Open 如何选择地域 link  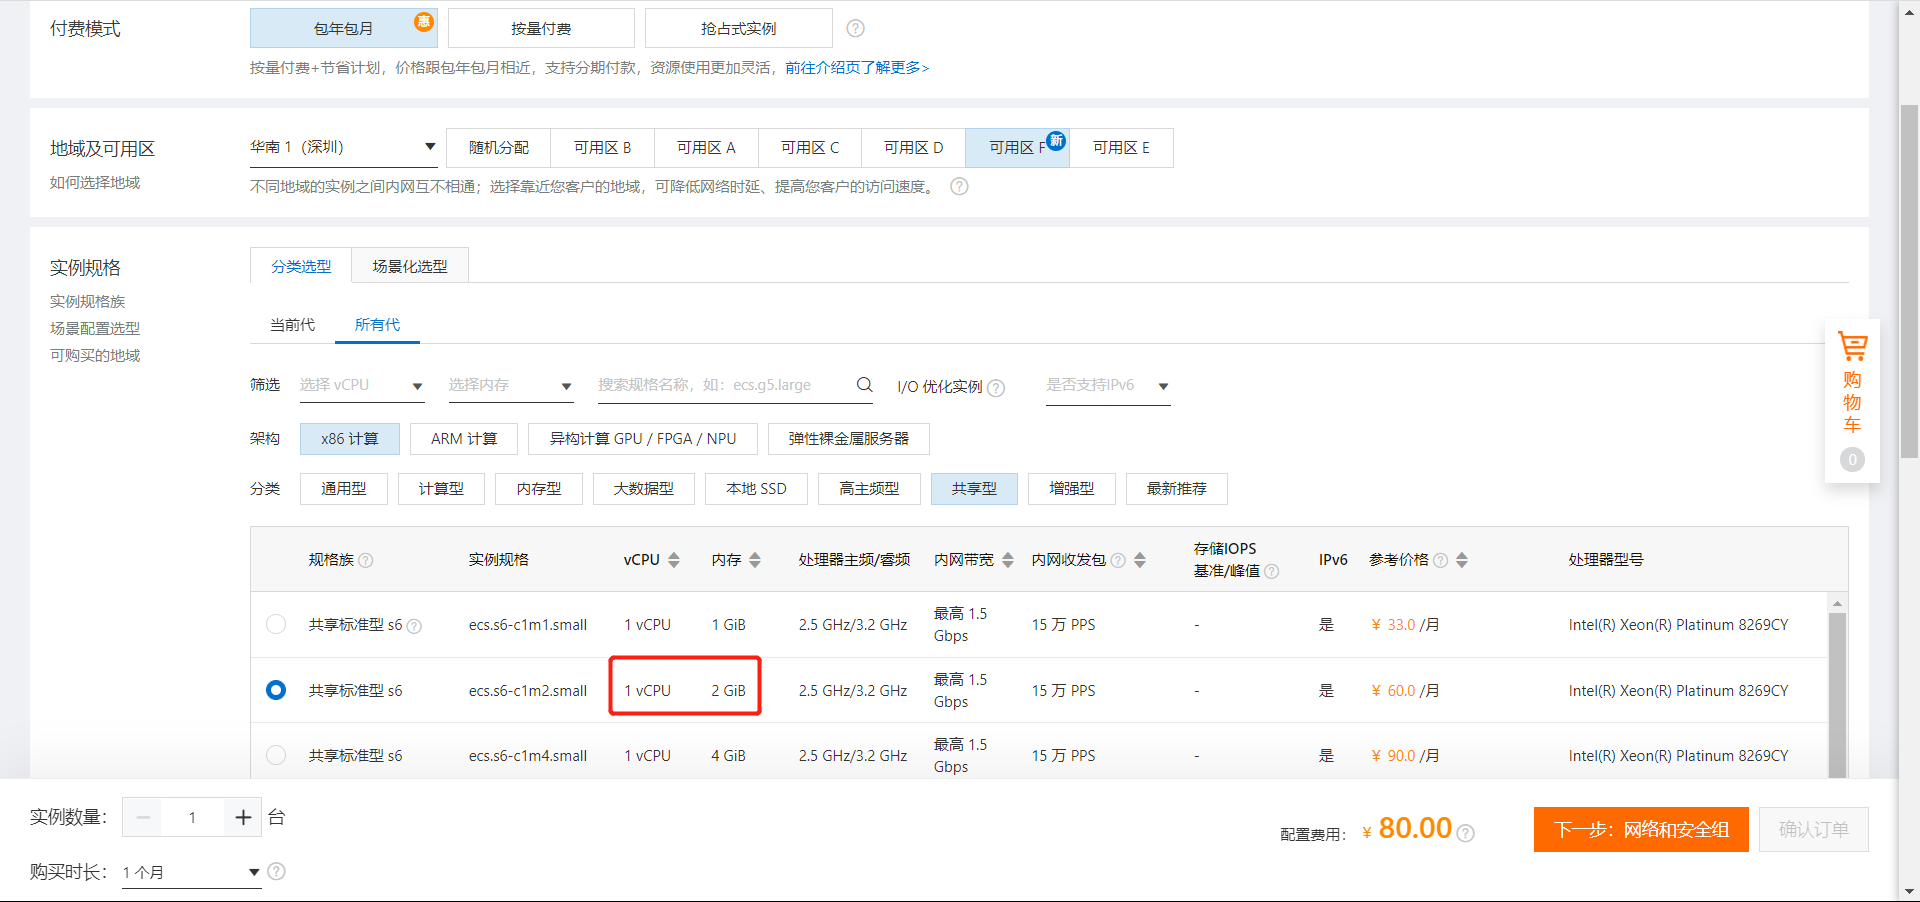[95, 182]
